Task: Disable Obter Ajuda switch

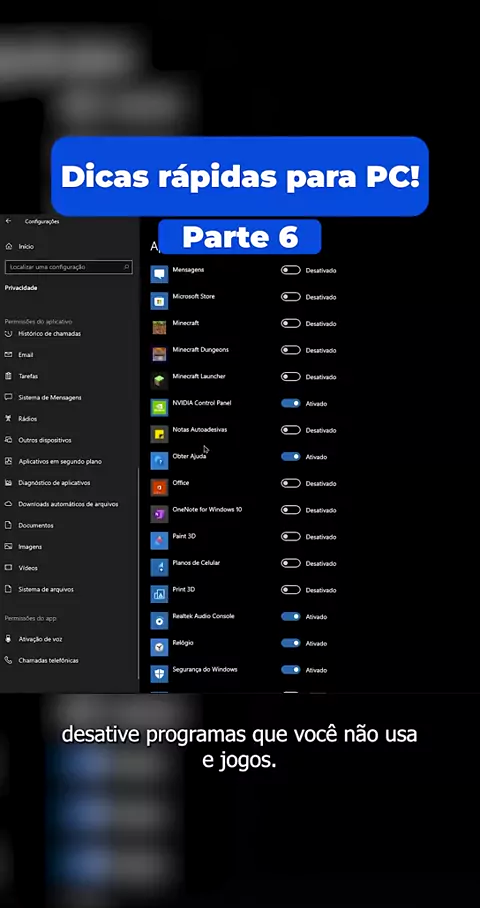Action: 291,457
